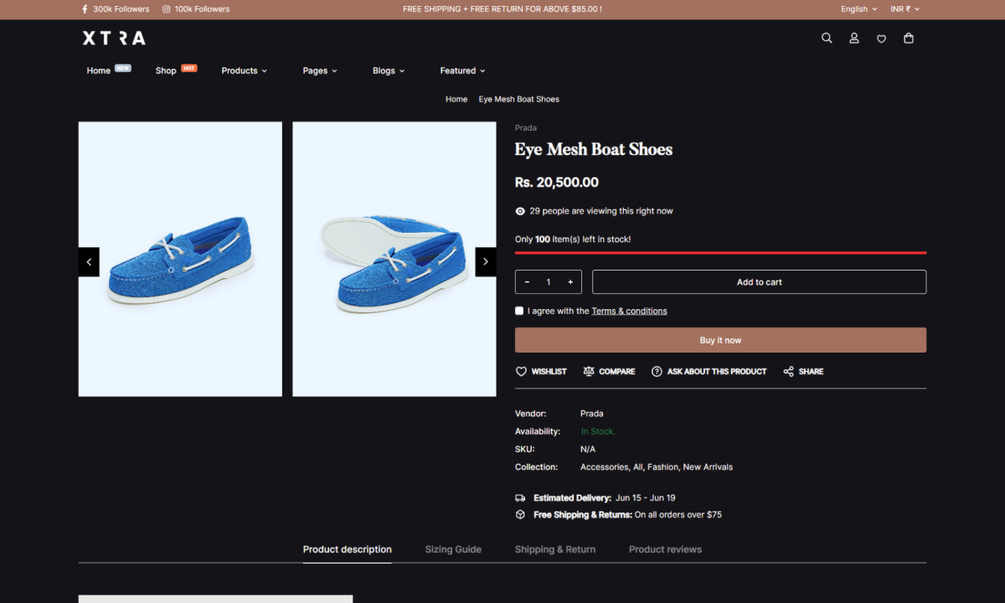
Task: Open the English language dropdown
Action: (x=858, y=9)
